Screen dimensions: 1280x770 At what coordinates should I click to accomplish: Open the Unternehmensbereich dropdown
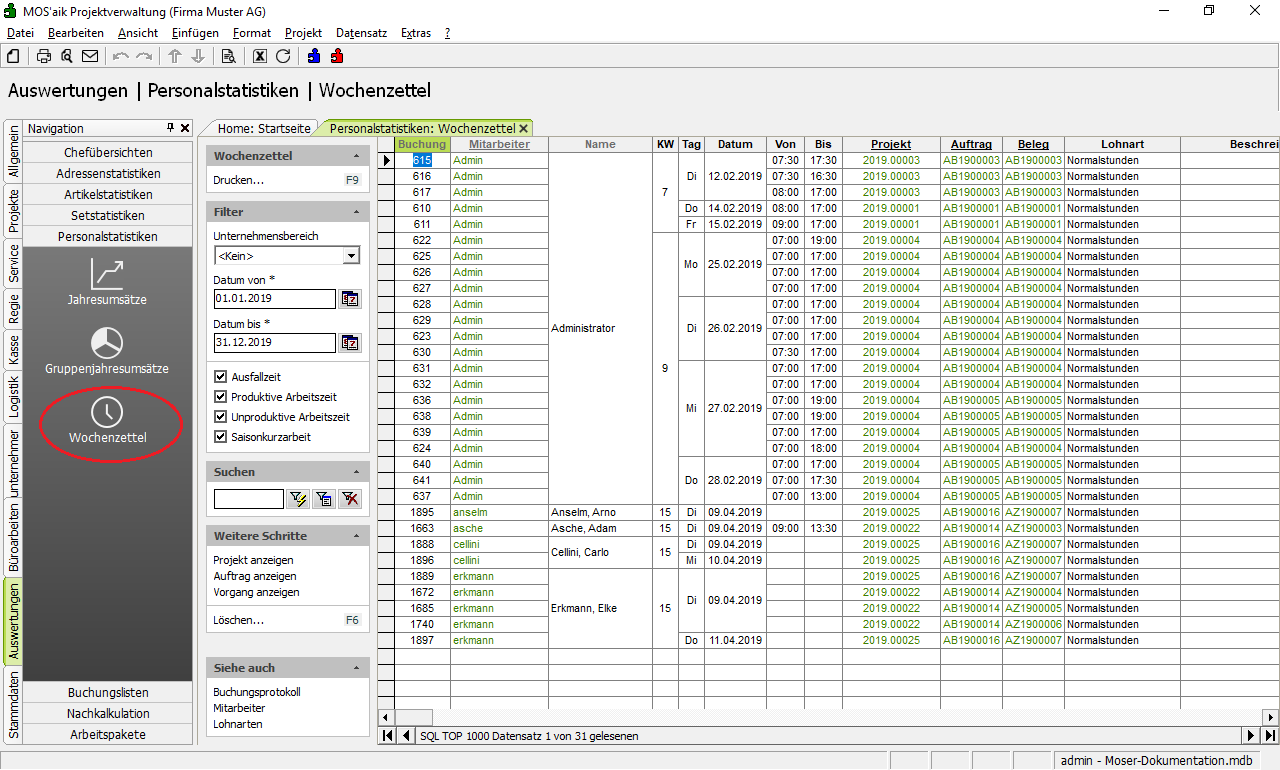[x=351, y=256]
